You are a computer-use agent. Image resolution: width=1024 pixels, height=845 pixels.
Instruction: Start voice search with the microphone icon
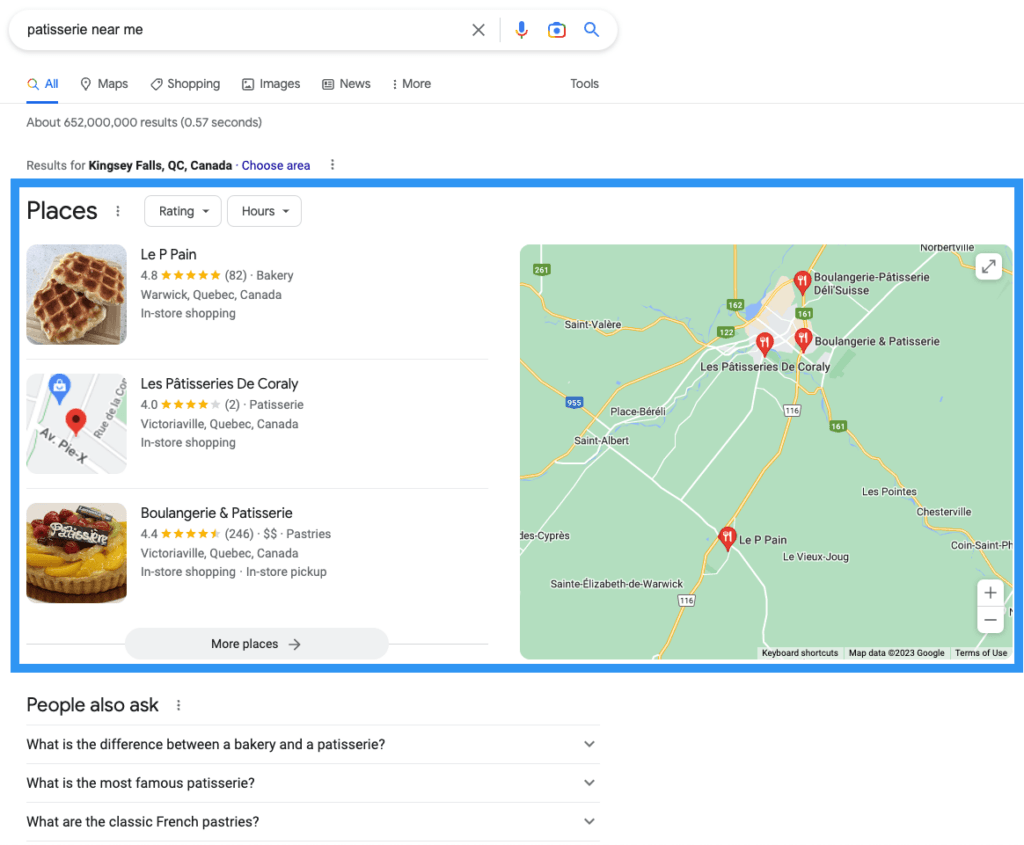[x=521, y=30]
